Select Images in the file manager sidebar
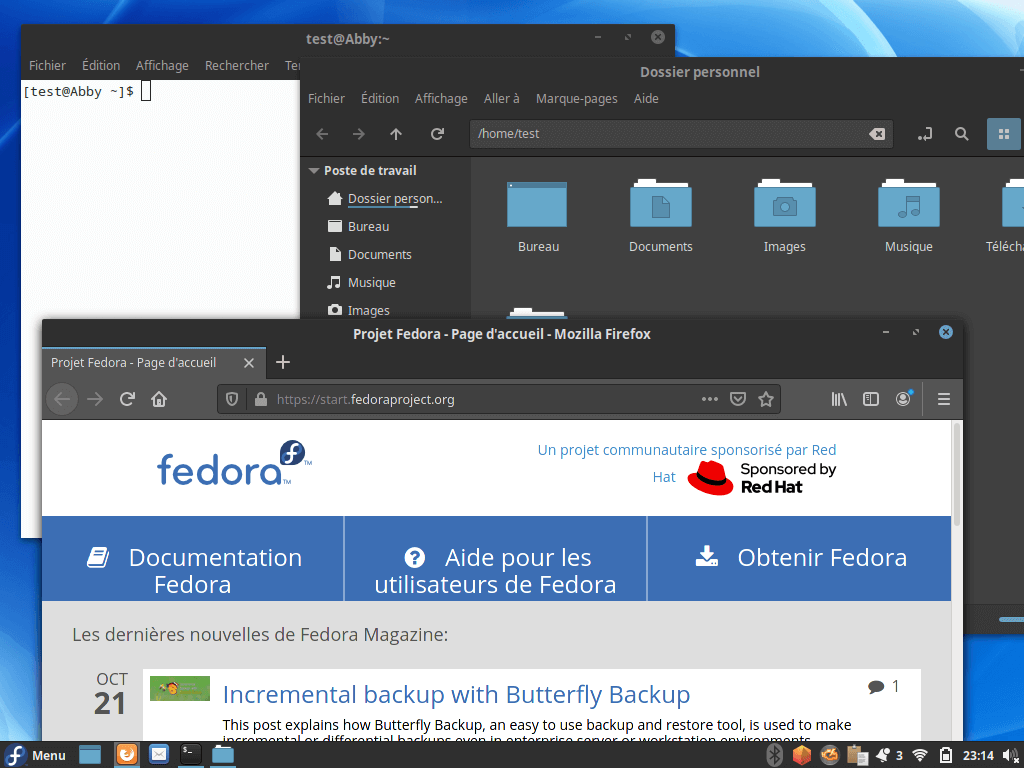Image resolution: width=1024 pixels, height=768 pixels. tap(359, 311)
